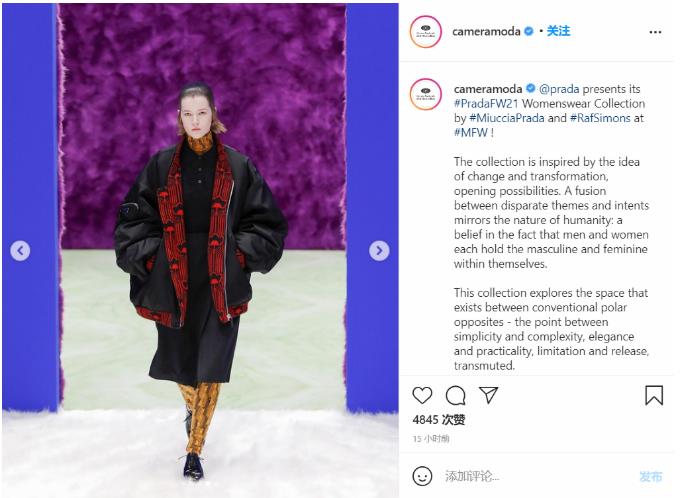Image resolution: width=680 pixels, height=498 pixels.
Task: Click the add comment input field
Action: [538, 476]
